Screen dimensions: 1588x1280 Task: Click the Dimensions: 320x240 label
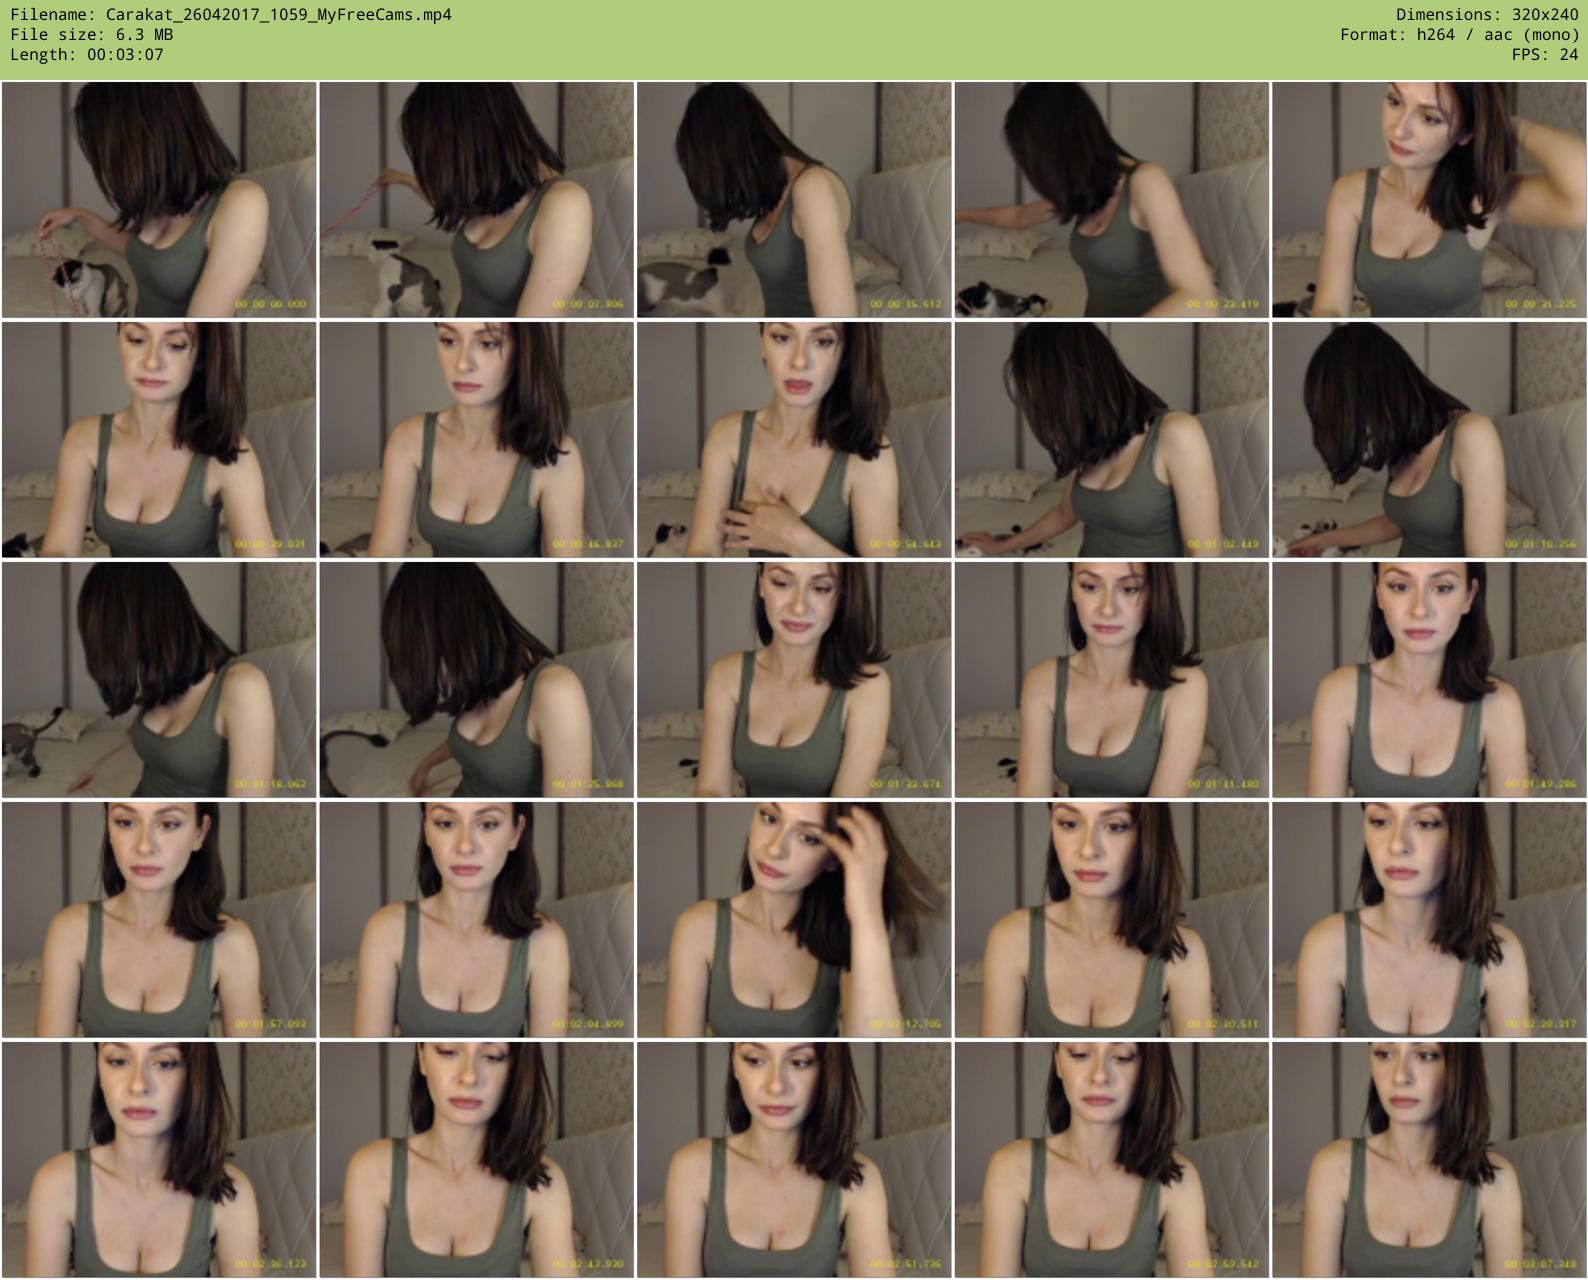(x=1487, y=15)
